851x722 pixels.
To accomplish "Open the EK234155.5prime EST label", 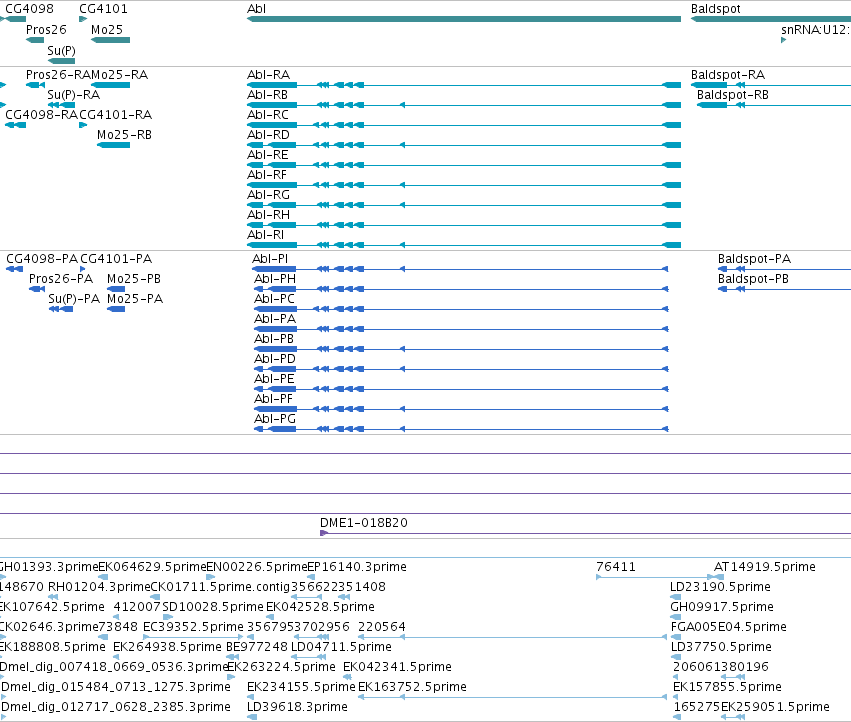I will pos(301,687).
